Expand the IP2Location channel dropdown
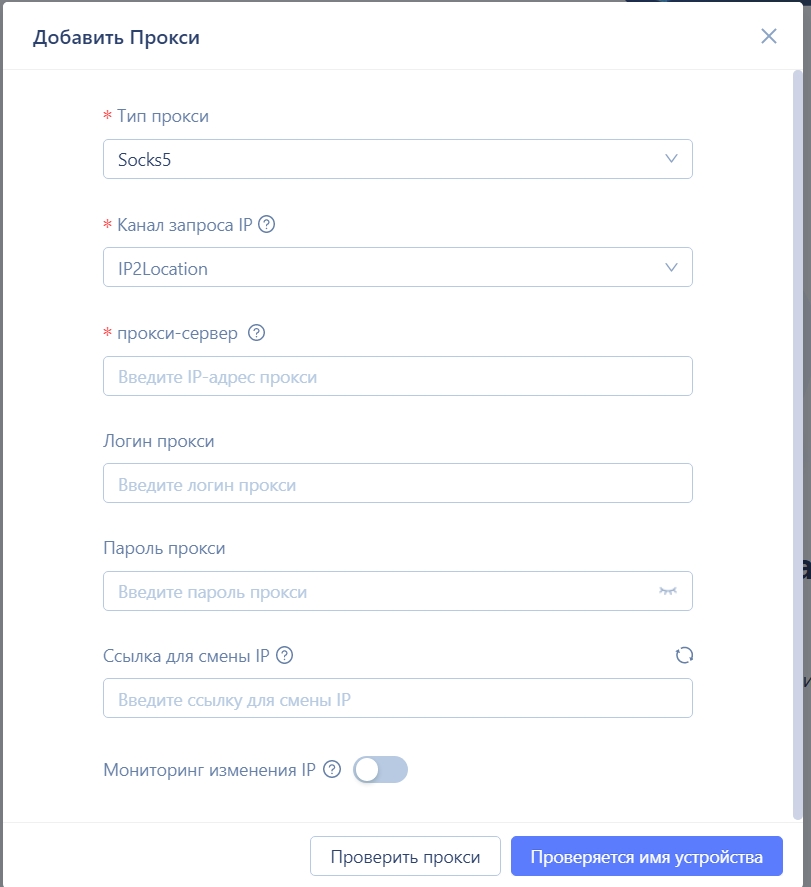 coord(398,267)
